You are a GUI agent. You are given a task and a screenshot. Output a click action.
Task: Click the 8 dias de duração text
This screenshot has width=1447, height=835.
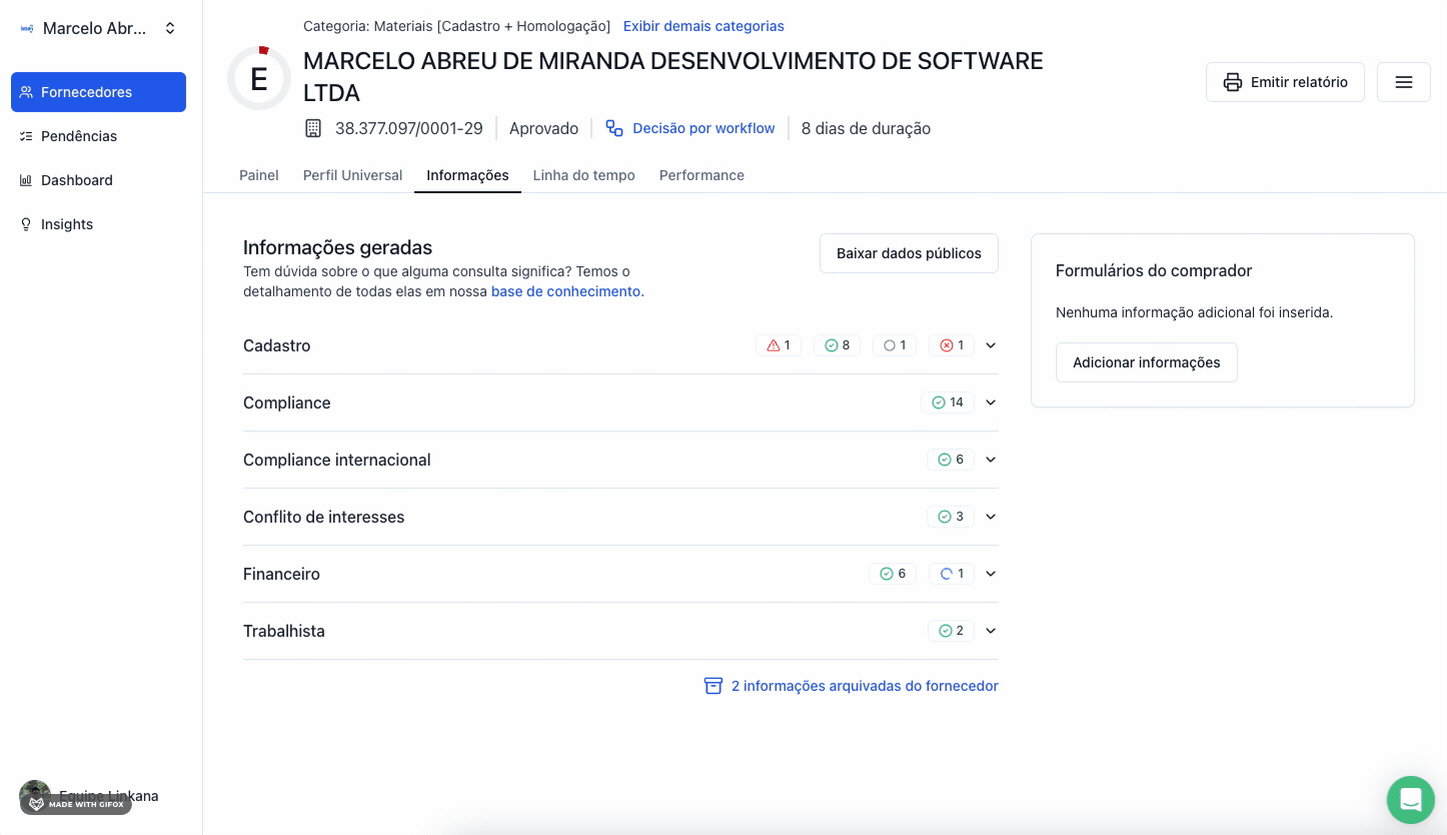coord(866,128)
